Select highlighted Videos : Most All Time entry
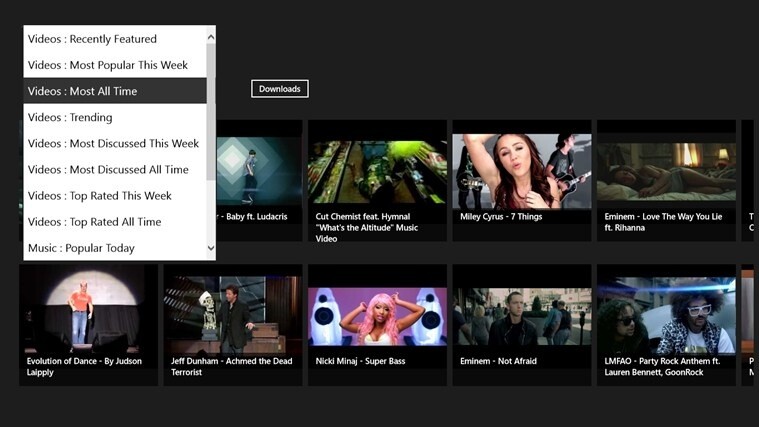Screen dimensions: 759x427 (83, 91)
